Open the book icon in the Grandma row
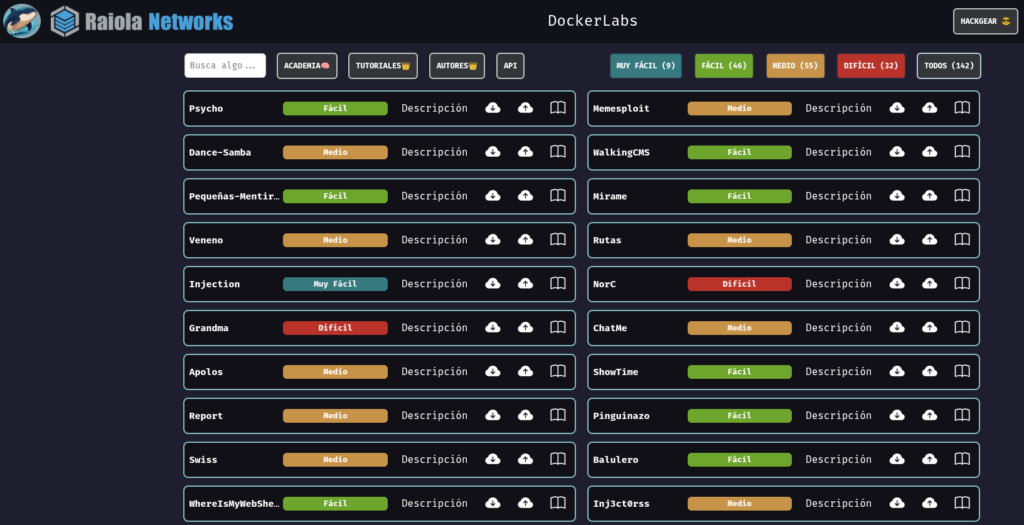Viewport: 1024px width, 525px height. pos(558,327)
